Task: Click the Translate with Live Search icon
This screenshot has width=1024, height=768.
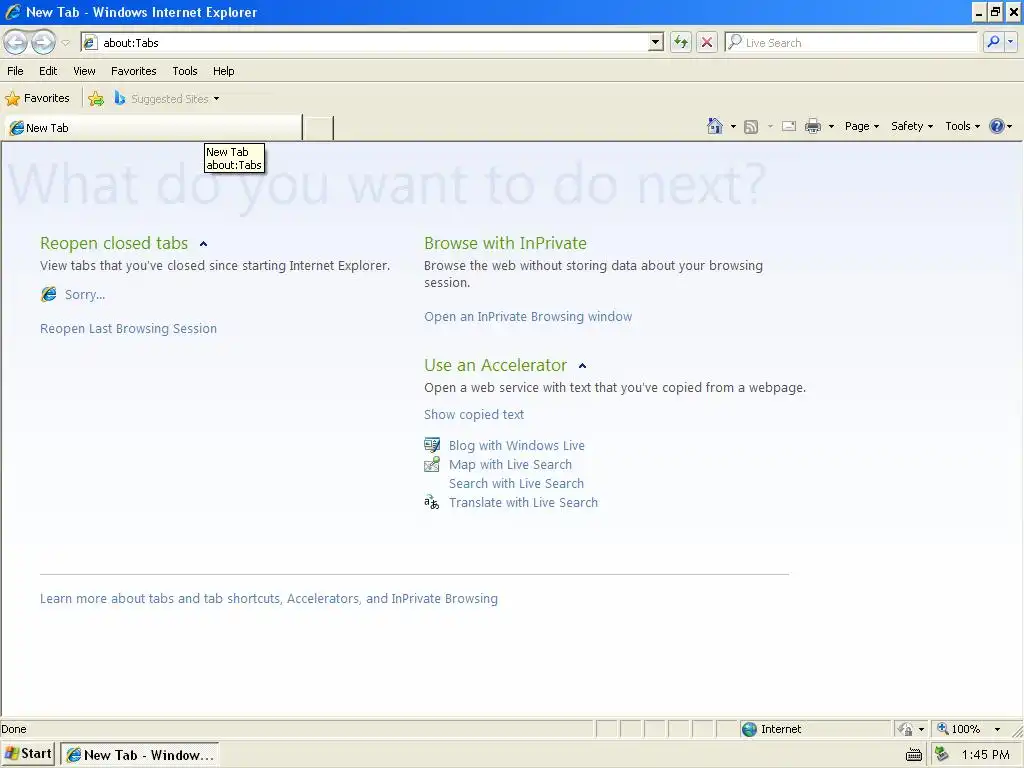Action: click(432, 502)
